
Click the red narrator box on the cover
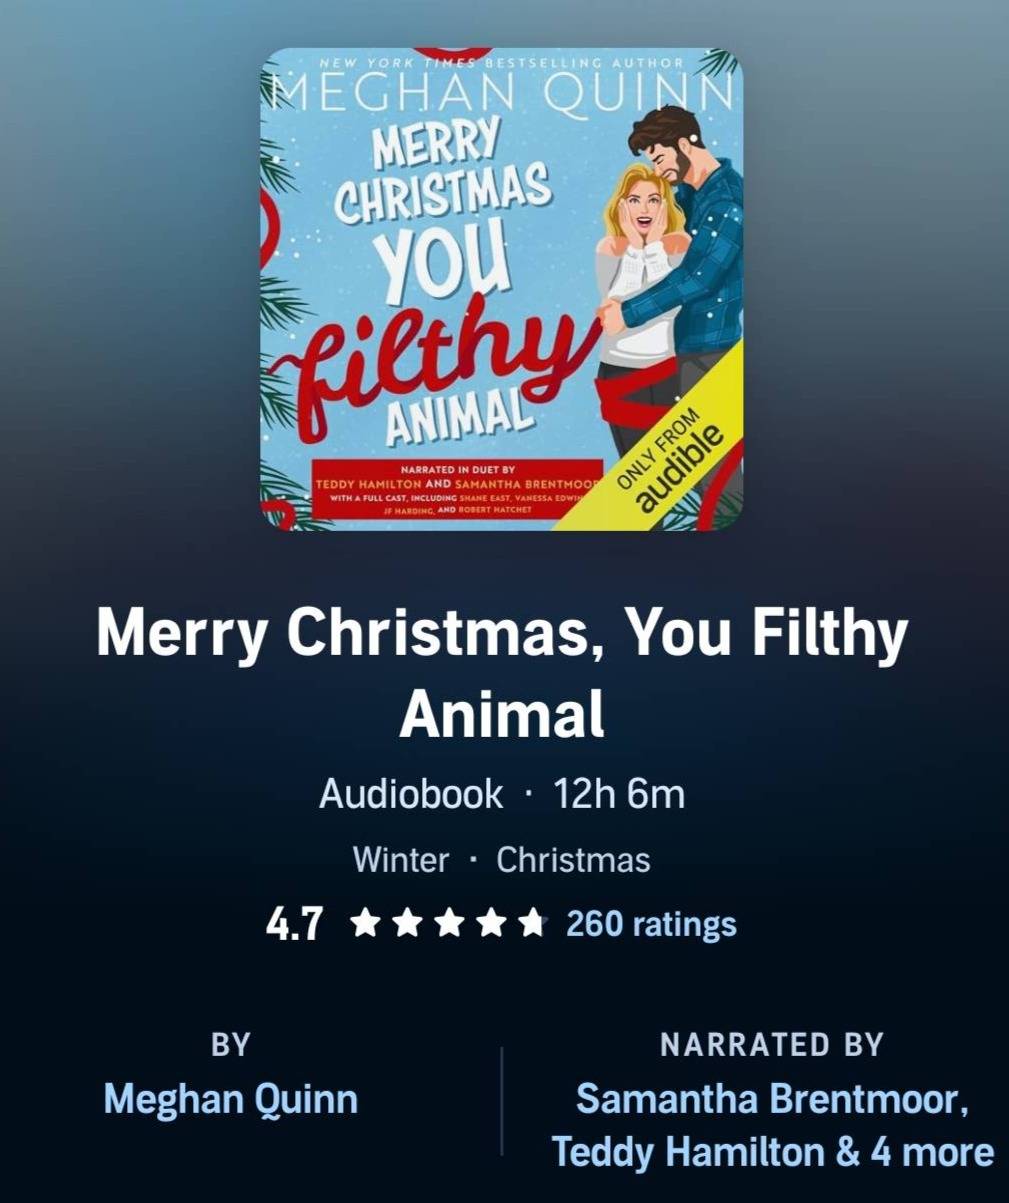(457, 489)
